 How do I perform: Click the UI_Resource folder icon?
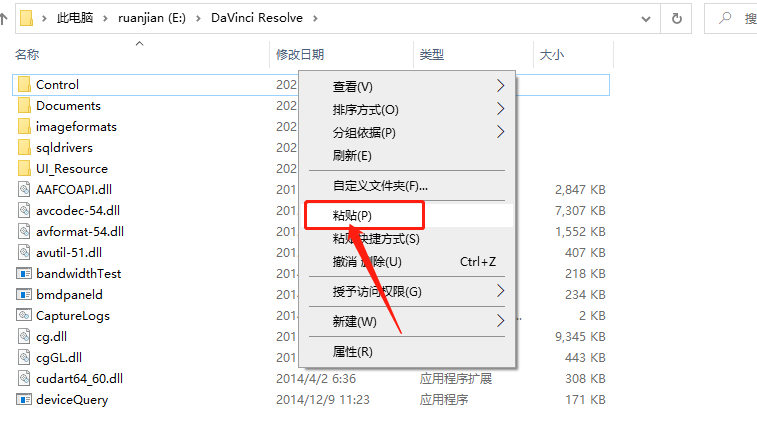coord(24,168)
